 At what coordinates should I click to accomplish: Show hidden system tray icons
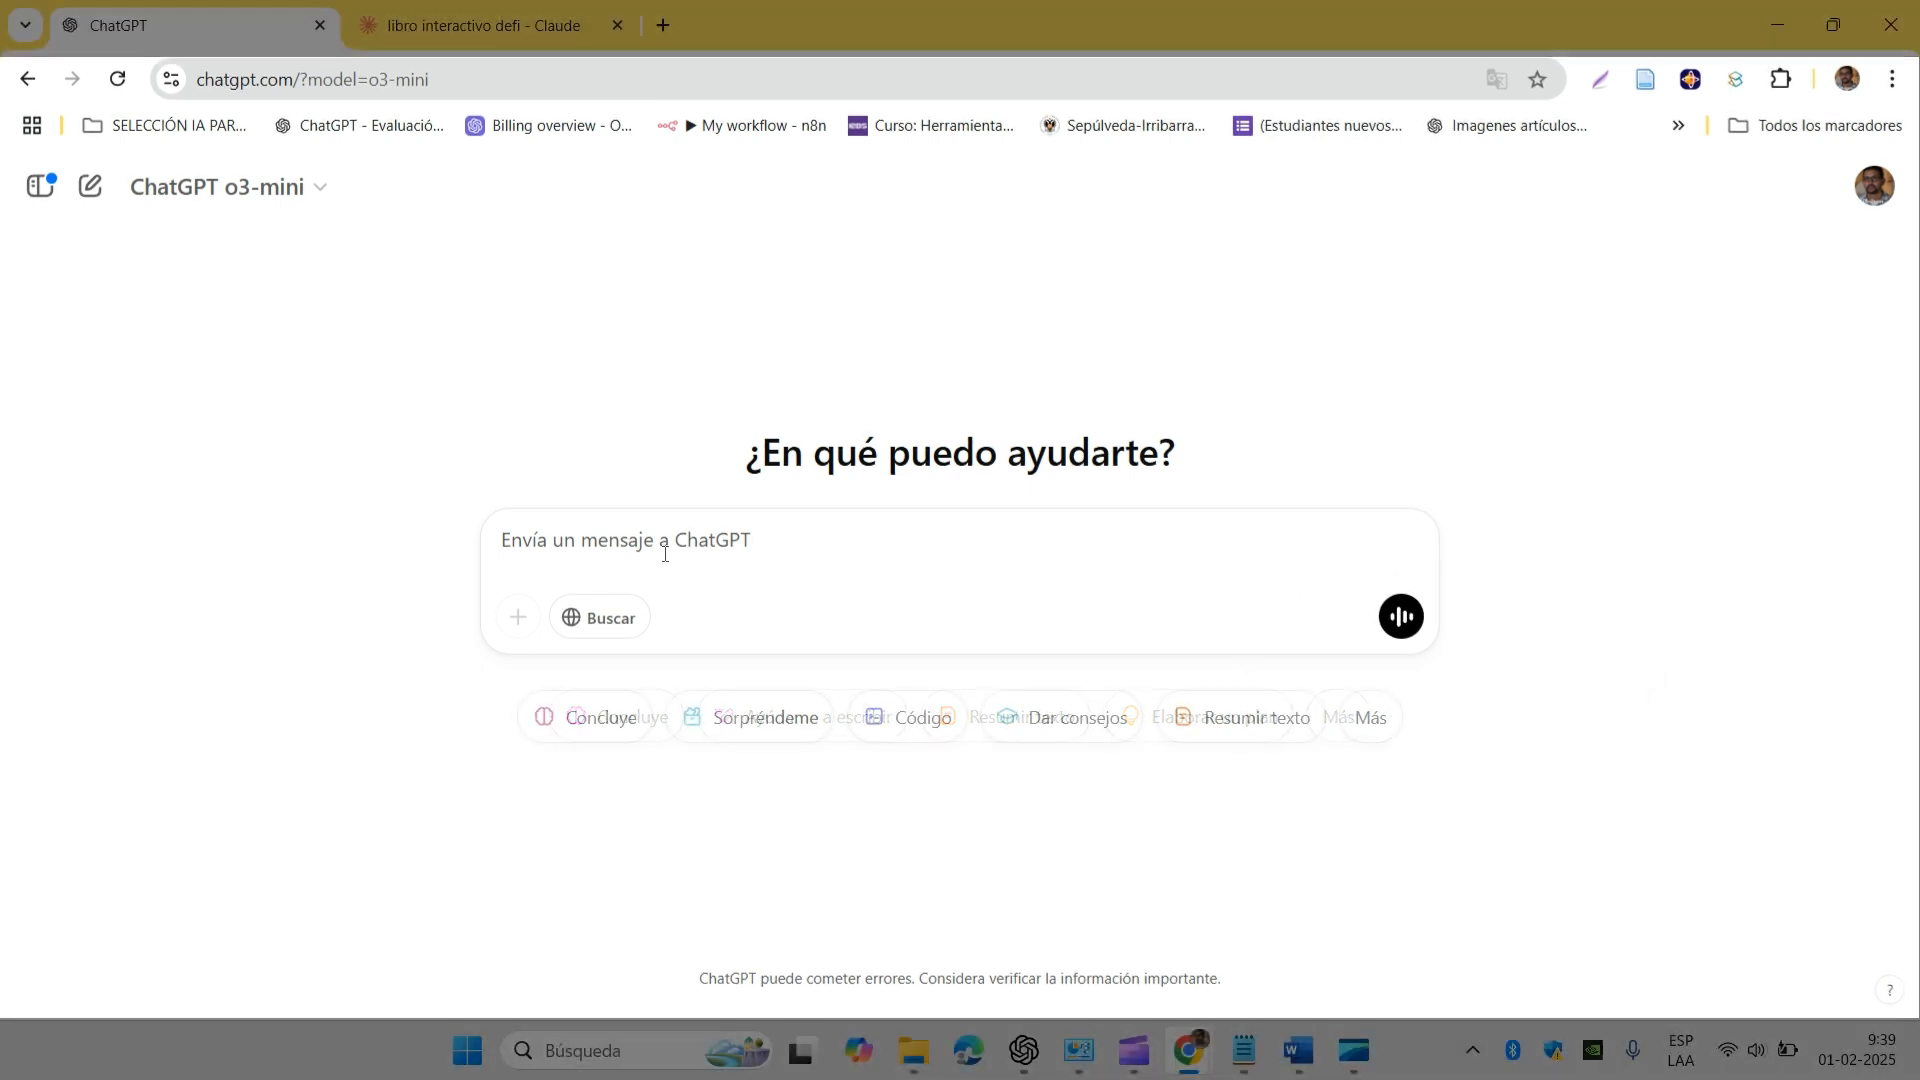pyautogui.click(x=1472, y=1050)
